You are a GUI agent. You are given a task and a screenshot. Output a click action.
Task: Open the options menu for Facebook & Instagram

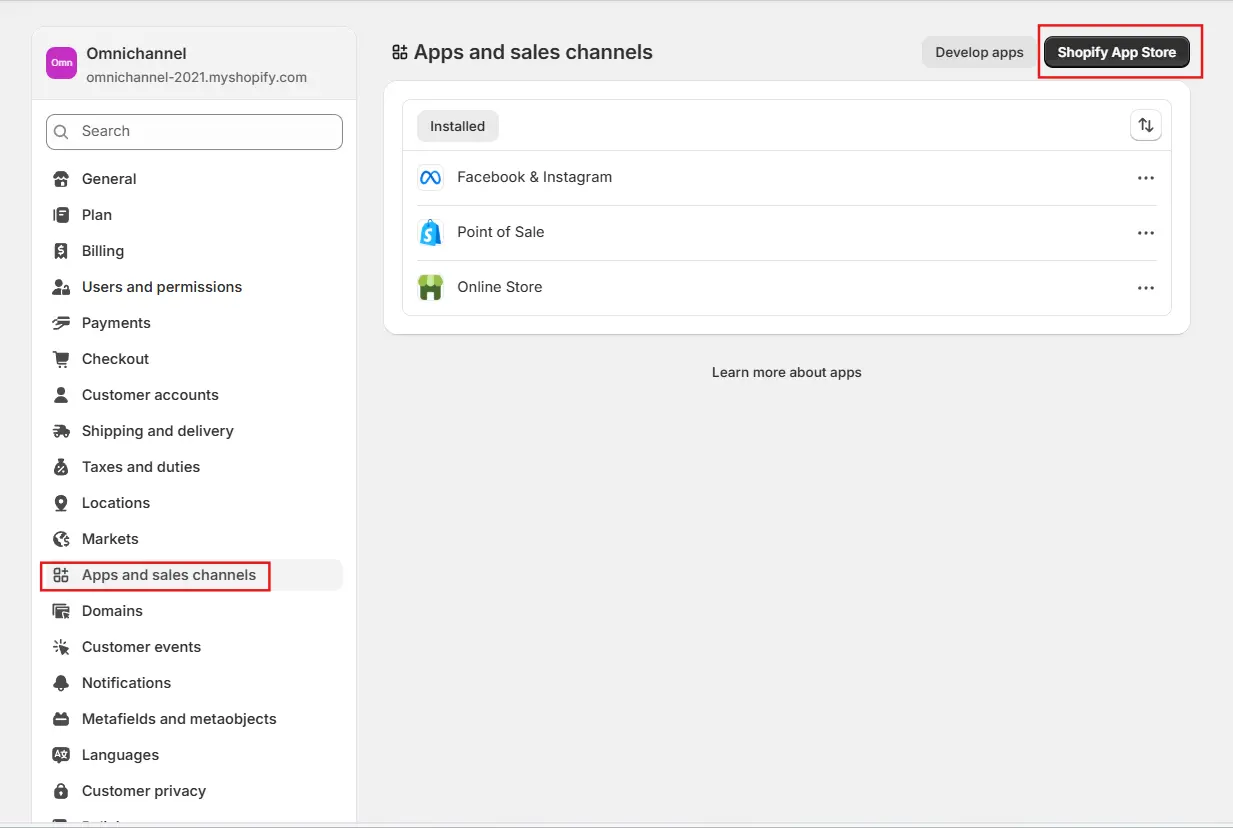click(1146, 177)
